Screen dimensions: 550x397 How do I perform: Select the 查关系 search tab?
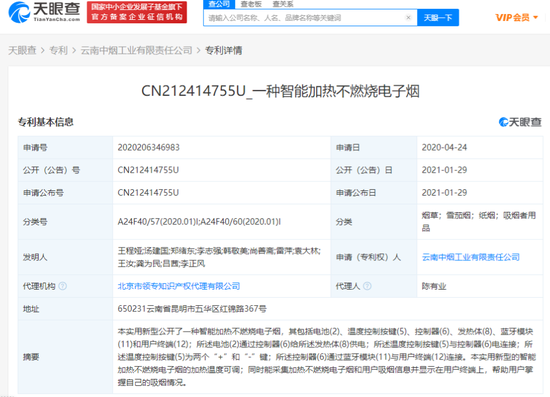[x=283, y=4]
